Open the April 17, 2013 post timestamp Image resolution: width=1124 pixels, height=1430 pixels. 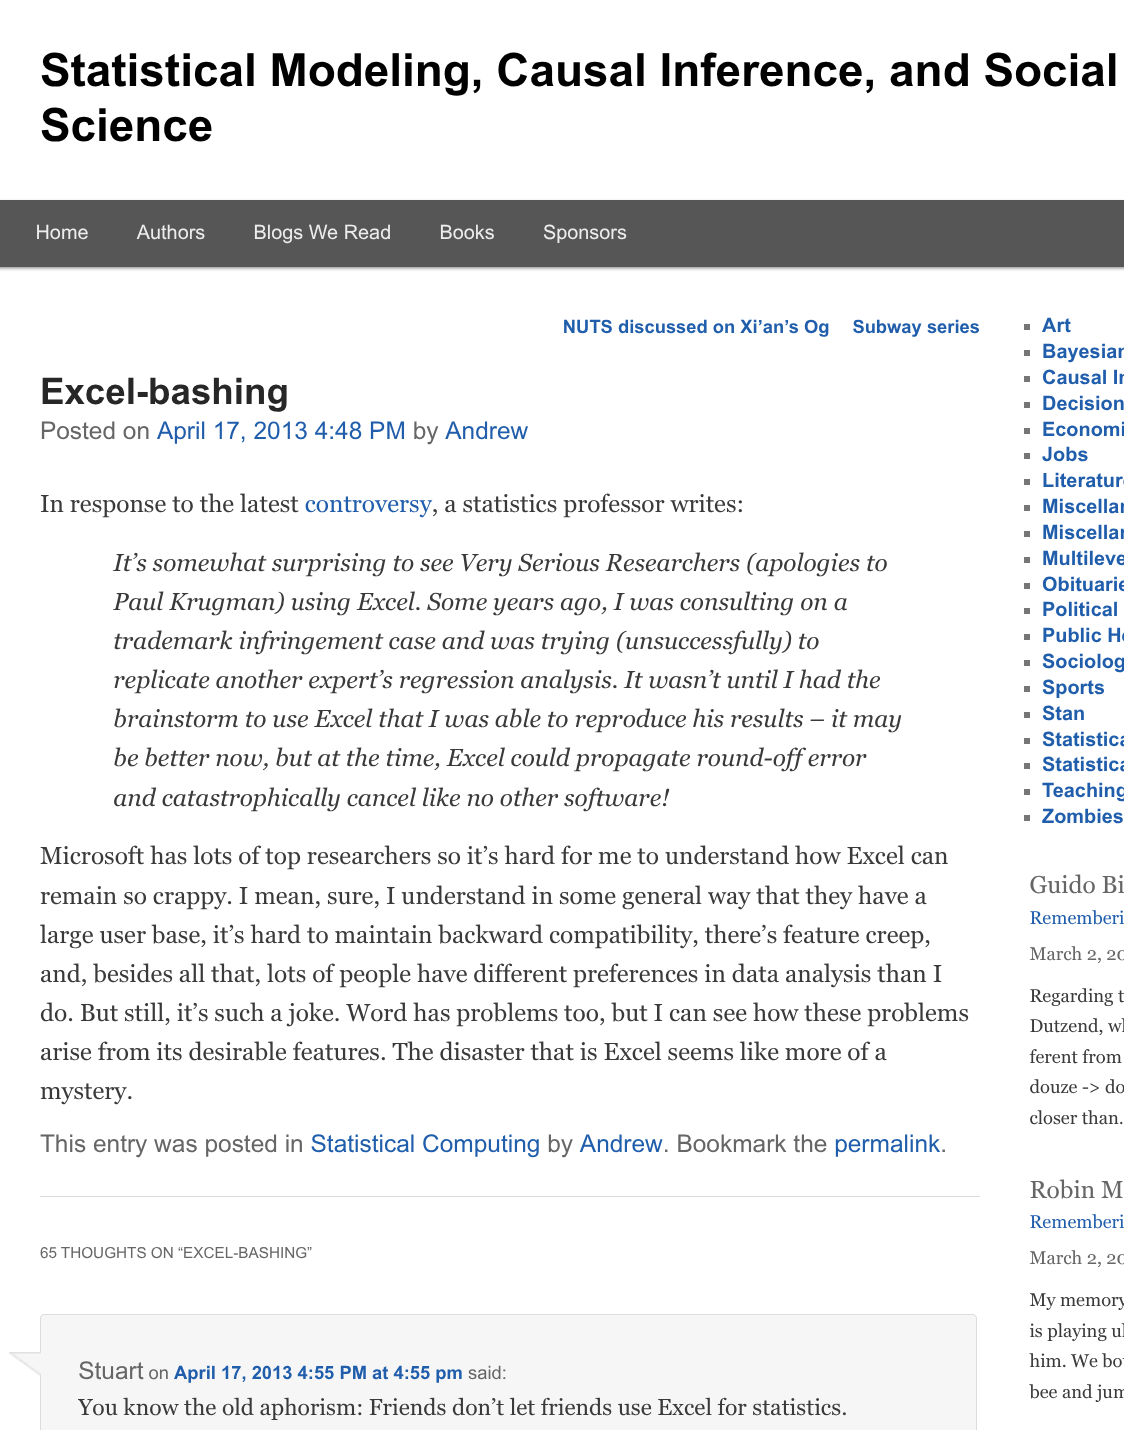click(282, 430)
